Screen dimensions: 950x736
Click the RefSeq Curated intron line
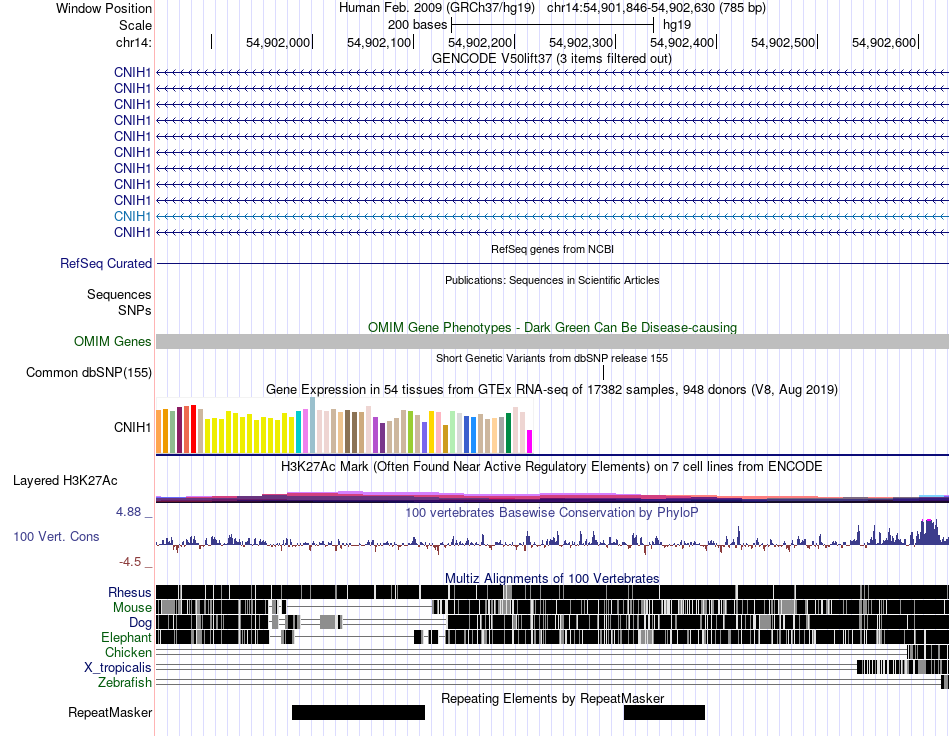552,264
